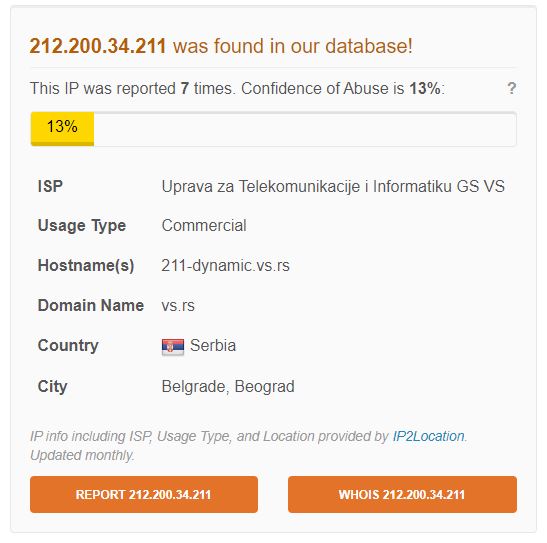Image resolution: width=547 pixels, height=543 pixels.
Task: Click the REPORT 212.200.34.211 button
Action: click(x=144, y=494)
